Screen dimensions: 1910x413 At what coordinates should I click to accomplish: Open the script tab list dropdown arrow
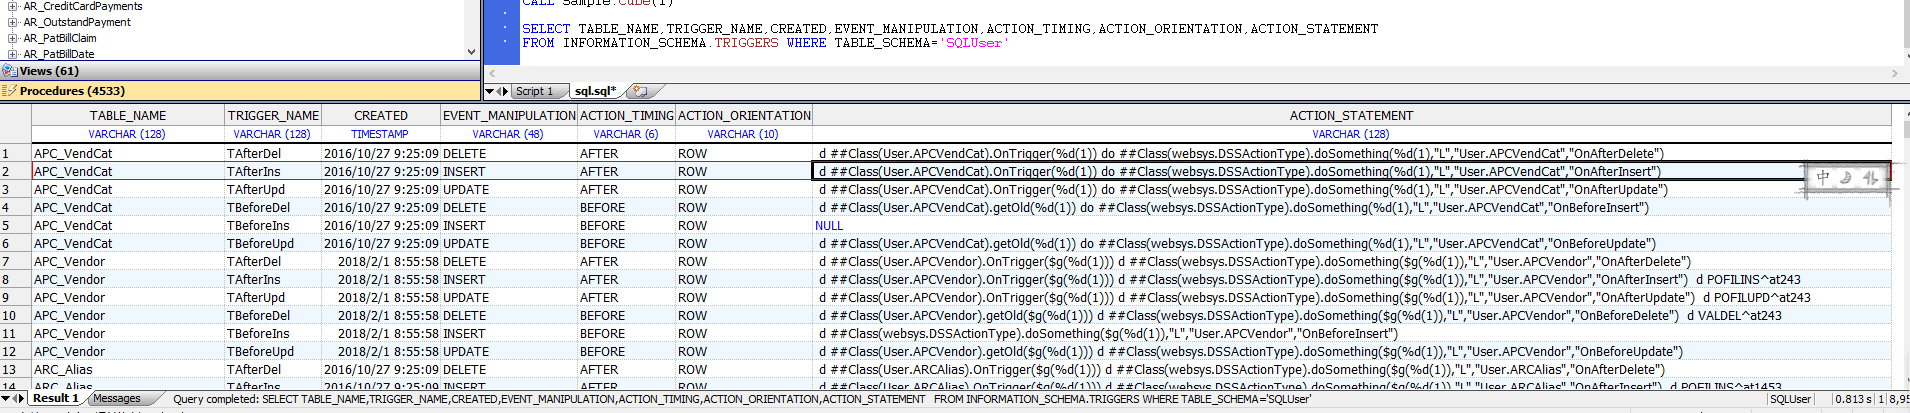click(x=490, y=91)
